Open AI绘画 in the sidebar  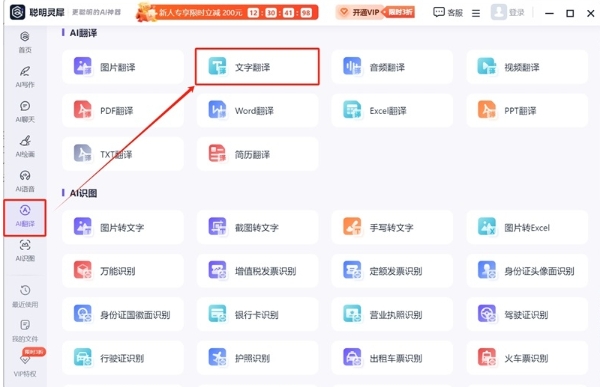click(x=25, y=147)
